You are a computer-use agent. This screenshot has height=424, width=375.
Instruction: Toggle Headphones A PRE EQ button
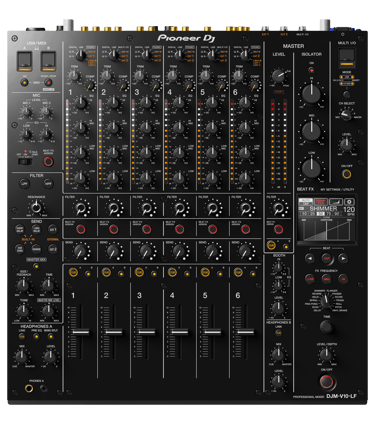tap(36, 336)
